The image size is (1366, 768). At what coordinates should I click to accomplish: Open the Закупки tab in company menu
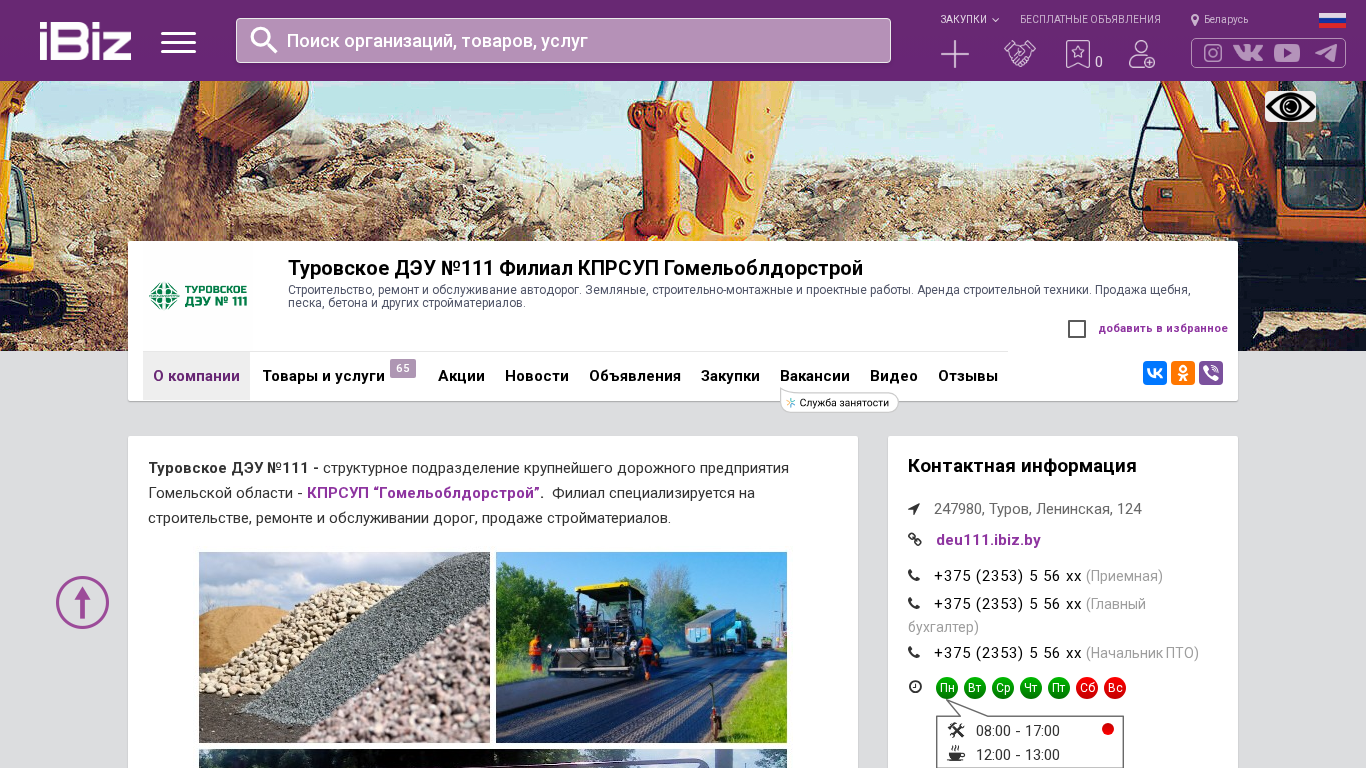coord(730,376)
